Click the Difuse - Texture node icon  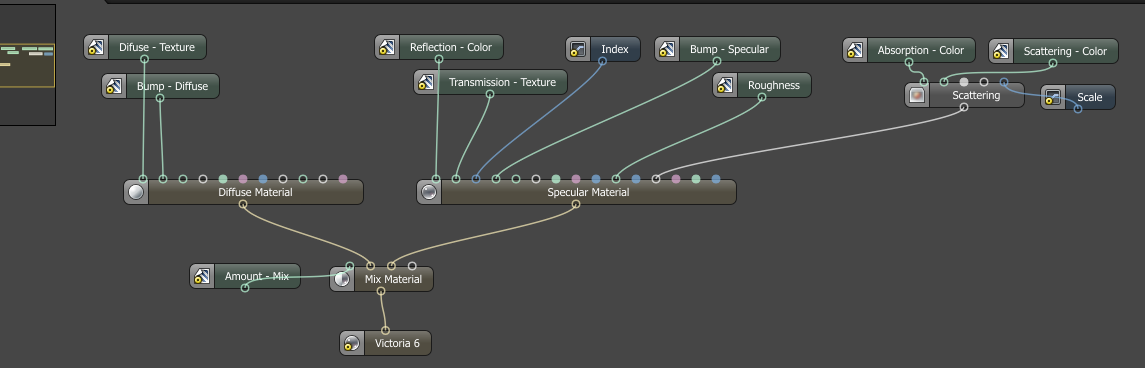tap(96, 47)
